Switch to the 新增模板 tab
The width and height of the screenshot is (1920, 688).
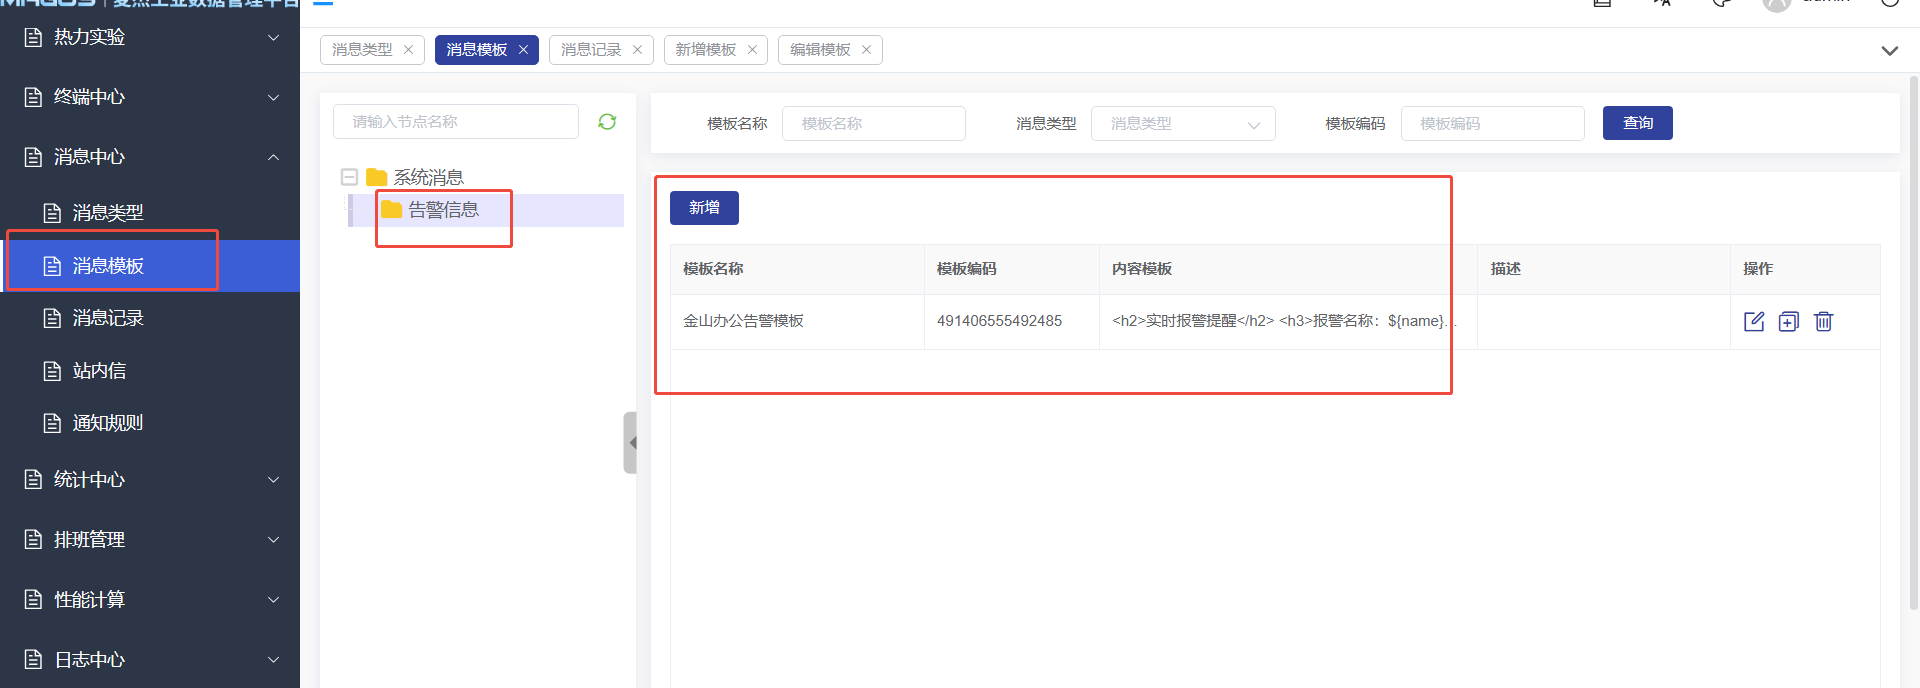(705, 50)
